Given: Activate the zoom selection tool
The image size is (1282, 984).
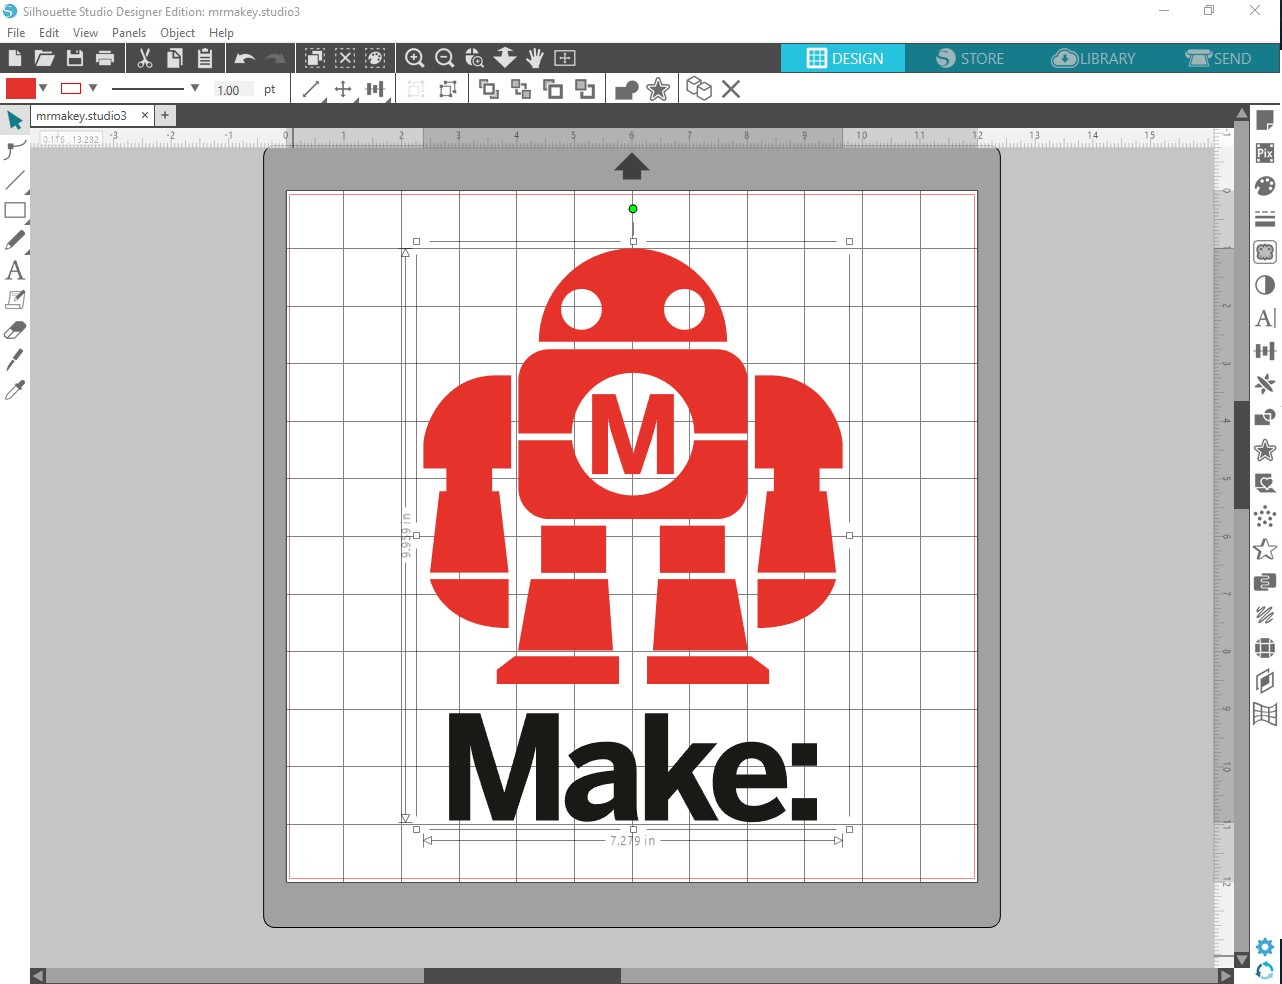Looking at the screenshot, I should pyautogui.click(x=475, y=58).
